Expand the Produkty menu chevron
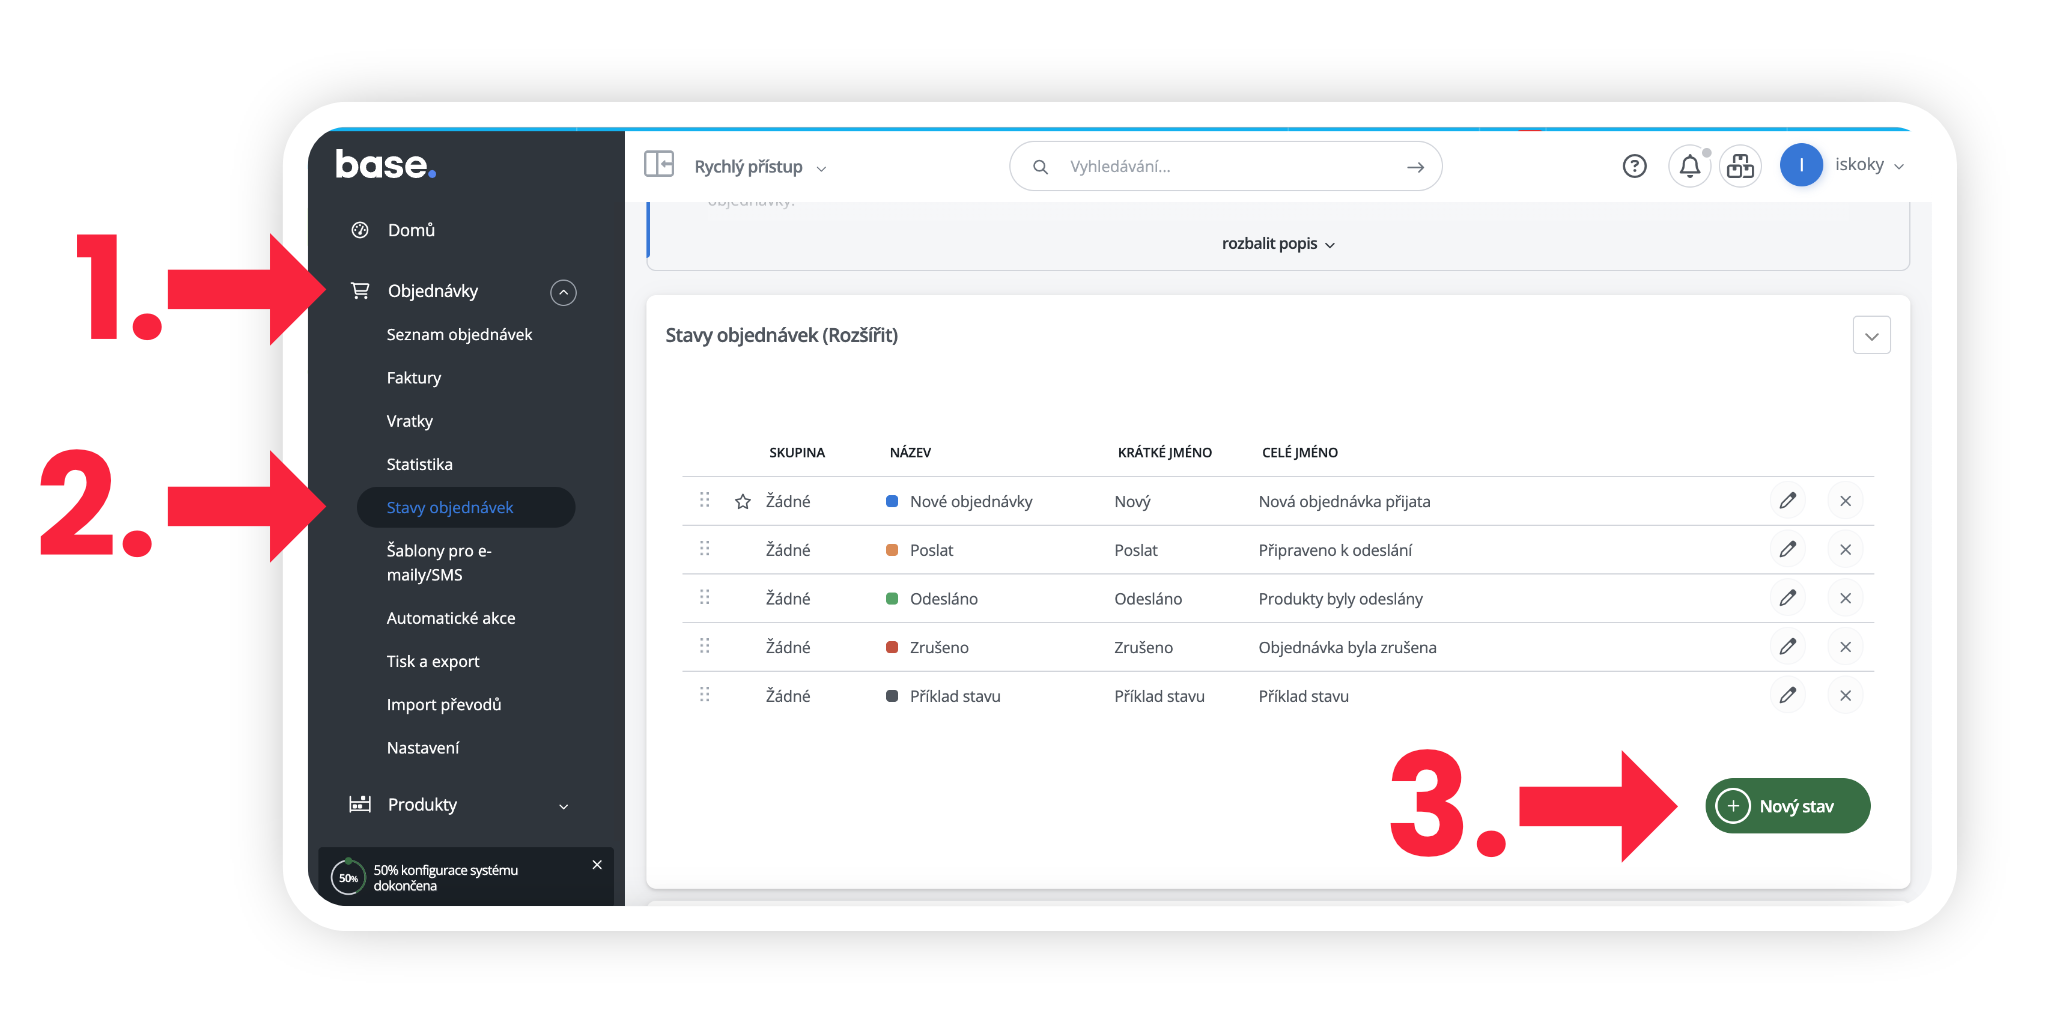The image size is (2059, 1033). pos(564,806)
